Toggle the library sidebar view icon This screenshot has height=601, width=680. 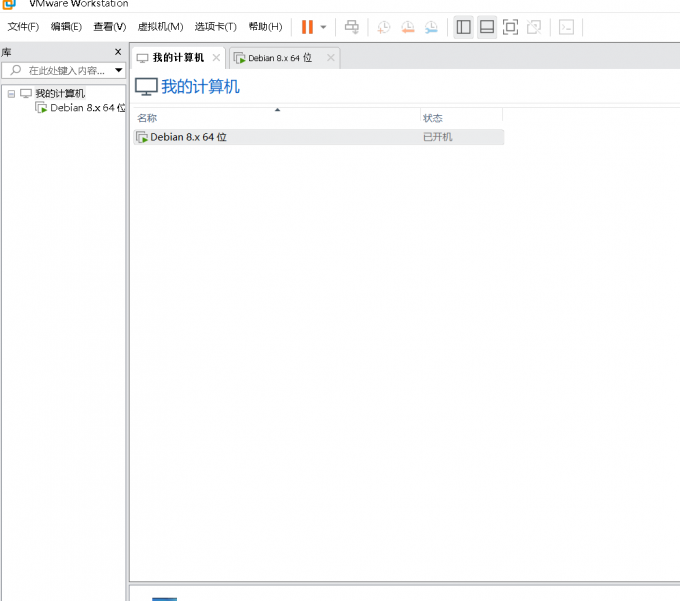pos(463,27)
